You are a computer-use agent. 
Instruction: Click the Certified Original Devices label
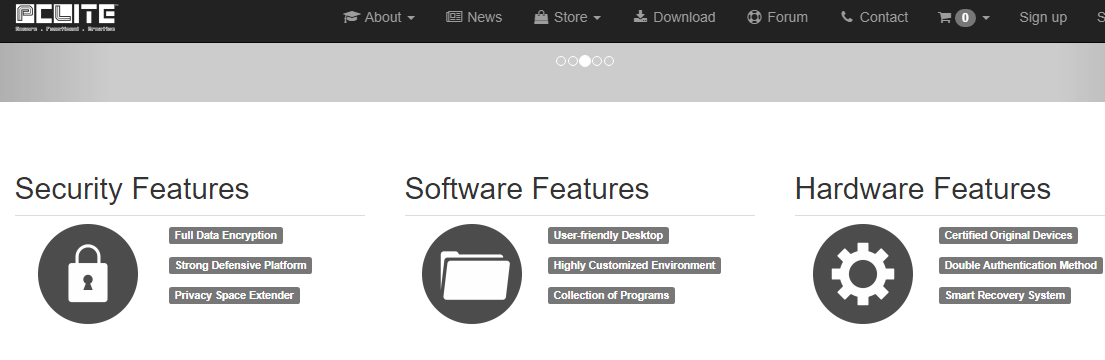coord(1008,235)
